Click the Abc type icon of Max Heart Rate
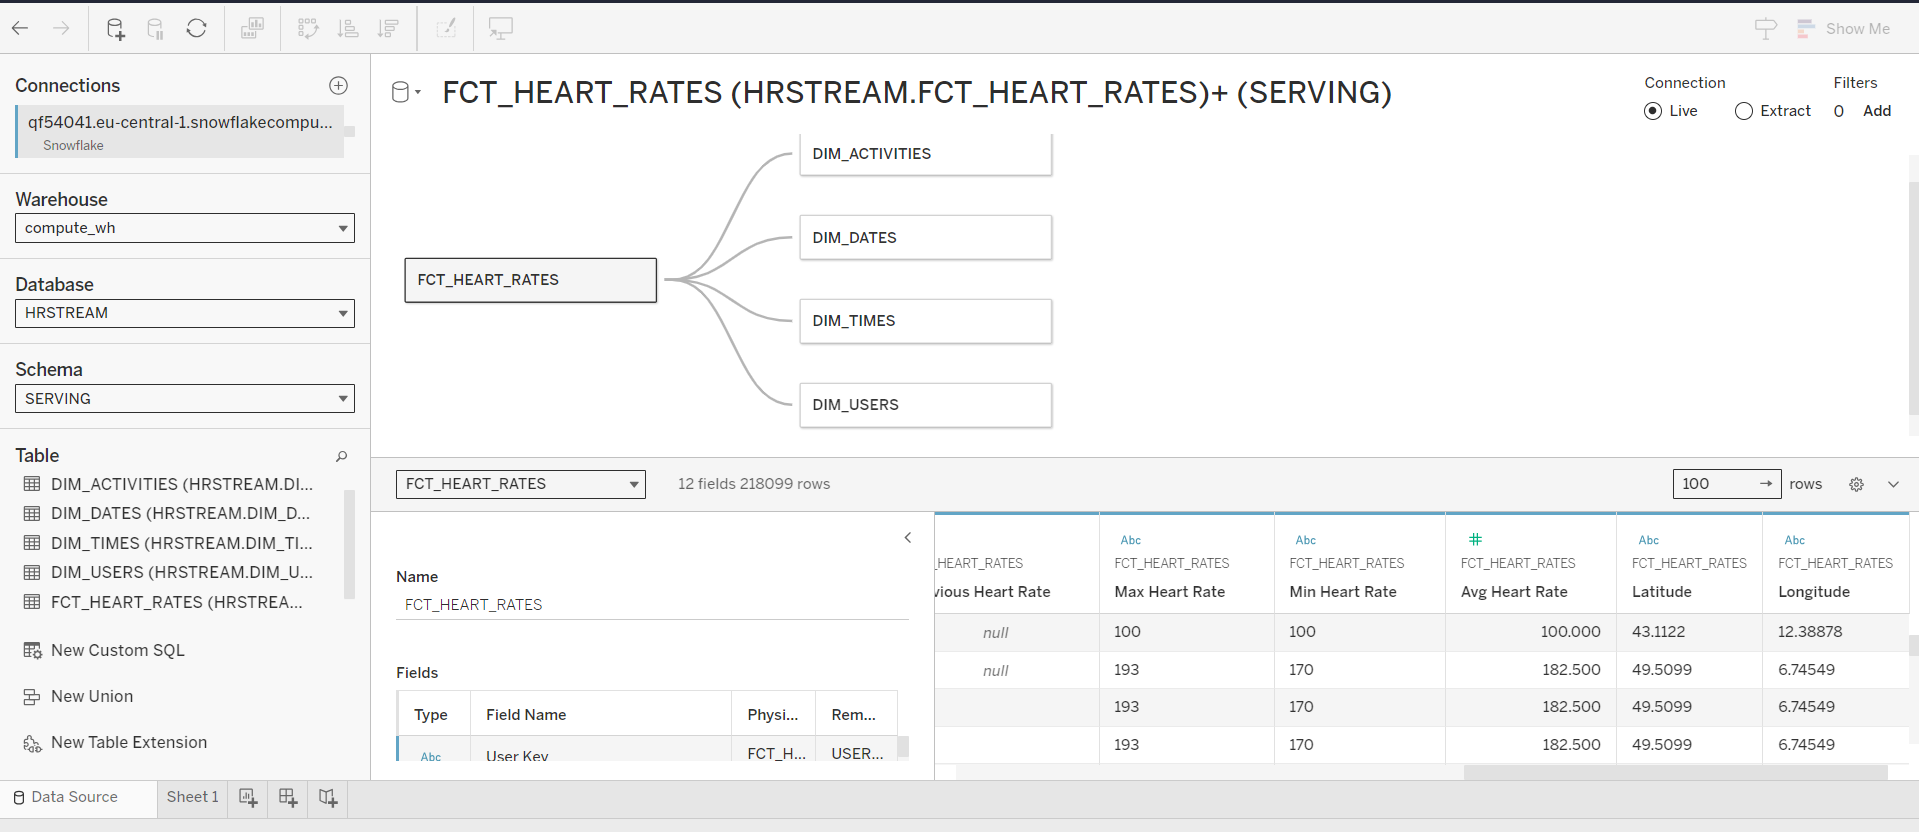The image size is (1919, 832). pyautogui.click(x=1130, y=540)
